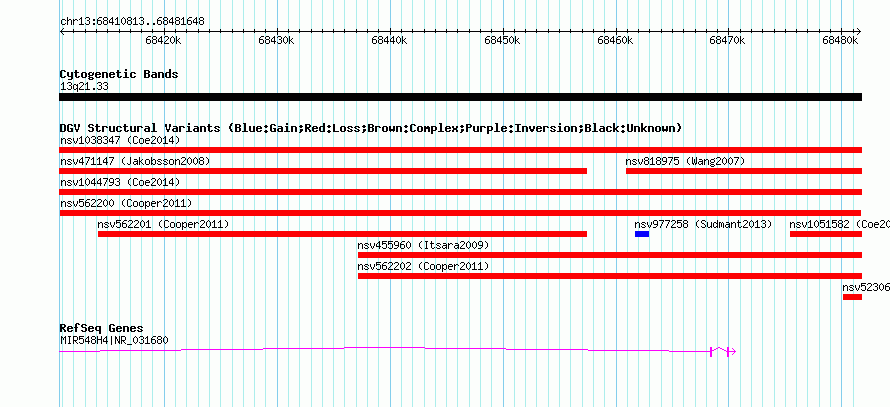890x407 pixels.
Task: Click the 68450k ruler tick label
Action: pos(502,40)
